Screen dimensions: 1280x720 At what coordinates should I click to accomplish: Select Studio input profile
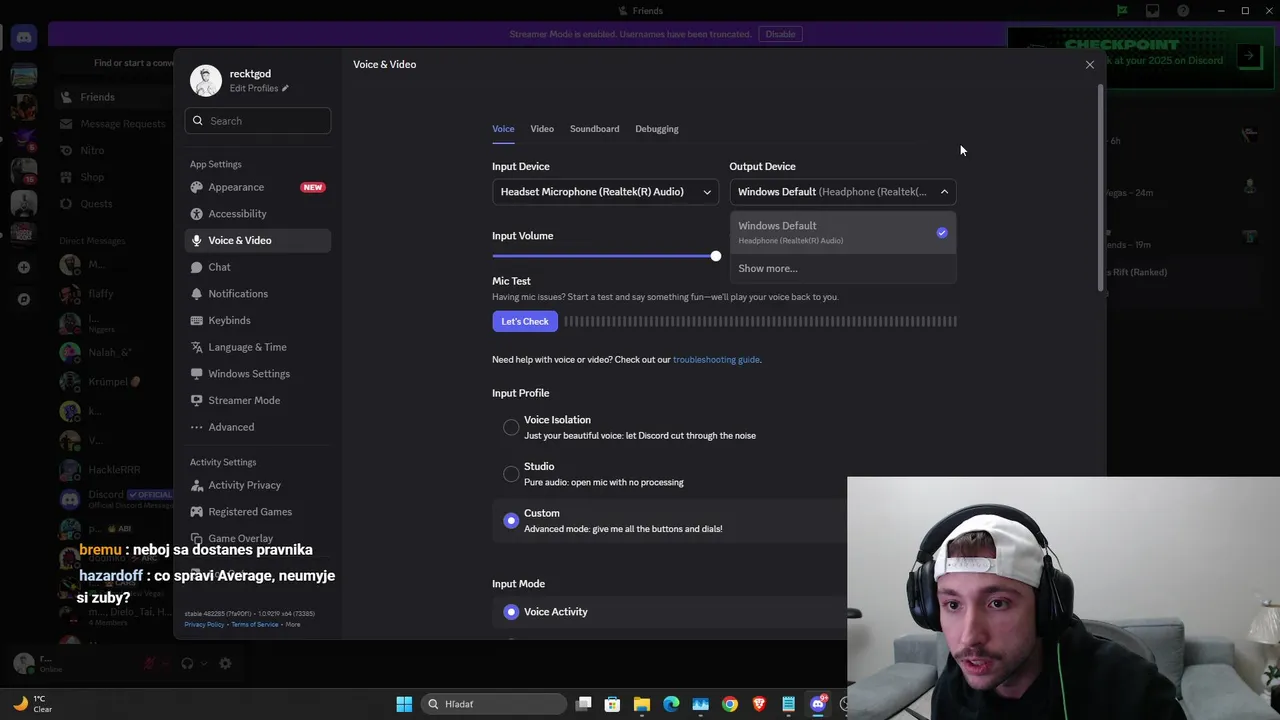(x=511, y=474)
